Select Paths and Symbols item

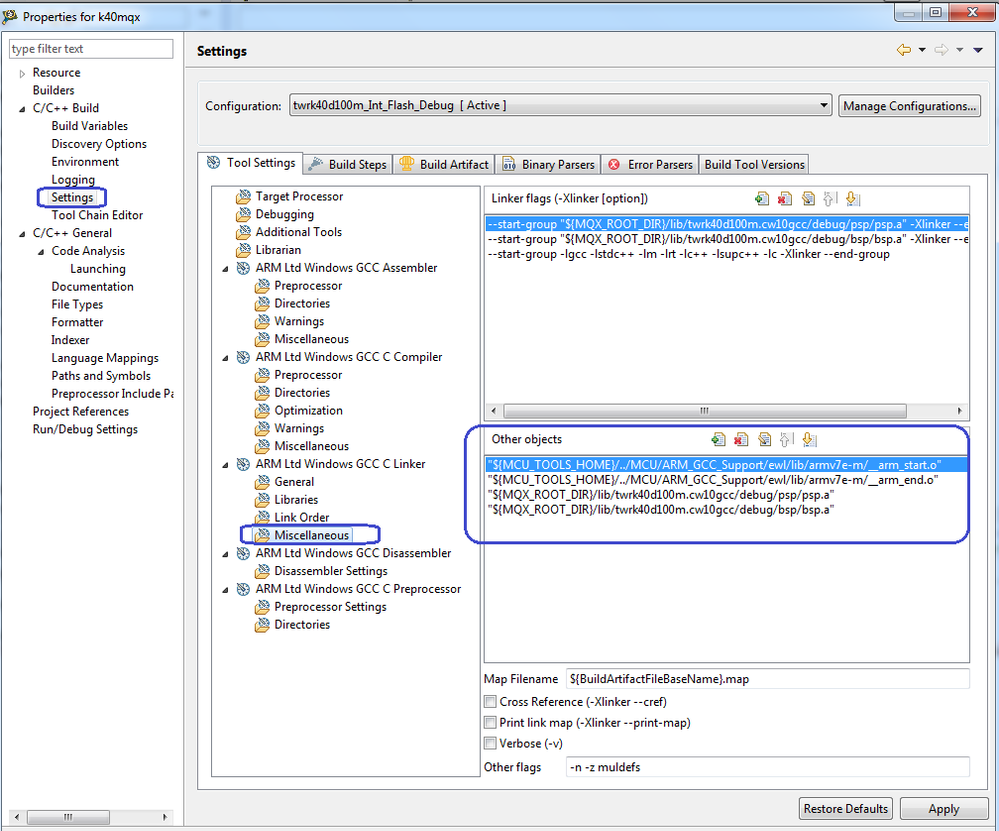tap(101, 376)
